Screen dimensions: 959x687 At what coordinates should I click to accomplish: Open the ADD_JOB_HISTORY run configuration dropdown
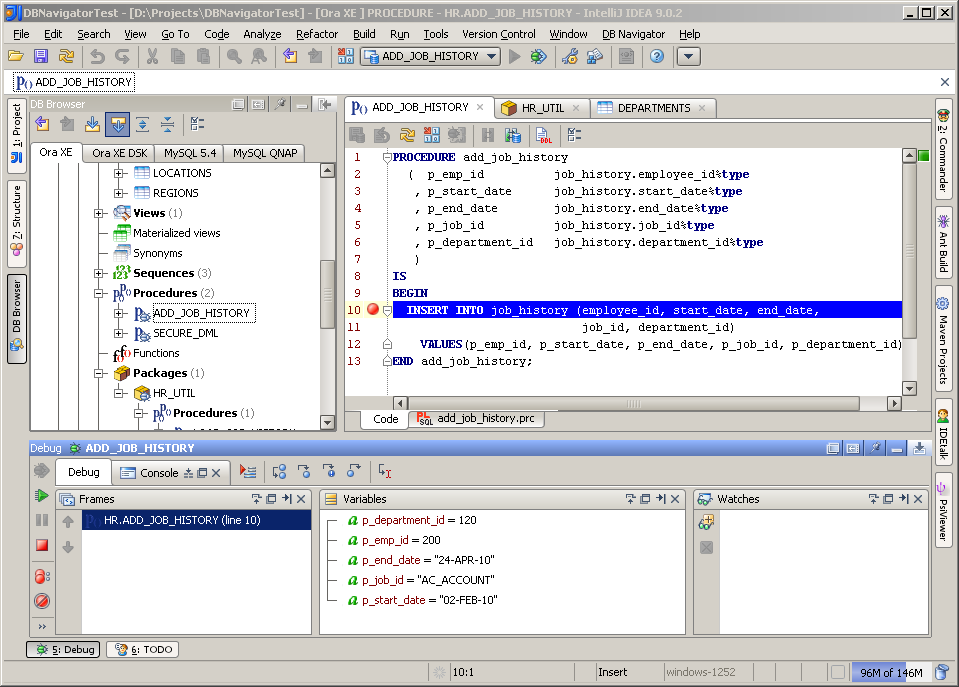click(430, 56)
